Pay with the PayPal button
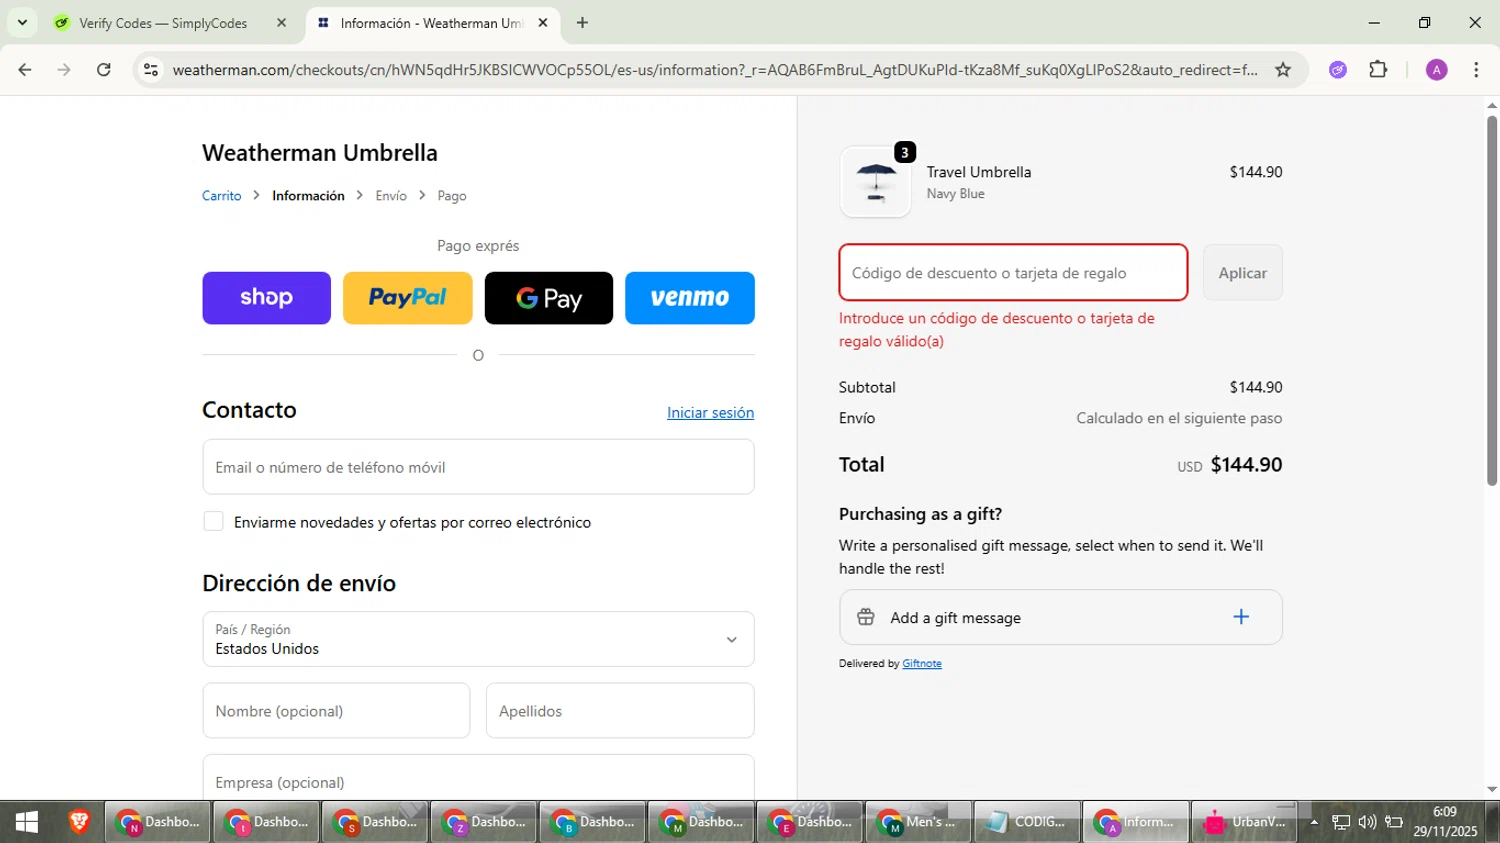Screen dimensions: 1500x843 coord(407,298)
